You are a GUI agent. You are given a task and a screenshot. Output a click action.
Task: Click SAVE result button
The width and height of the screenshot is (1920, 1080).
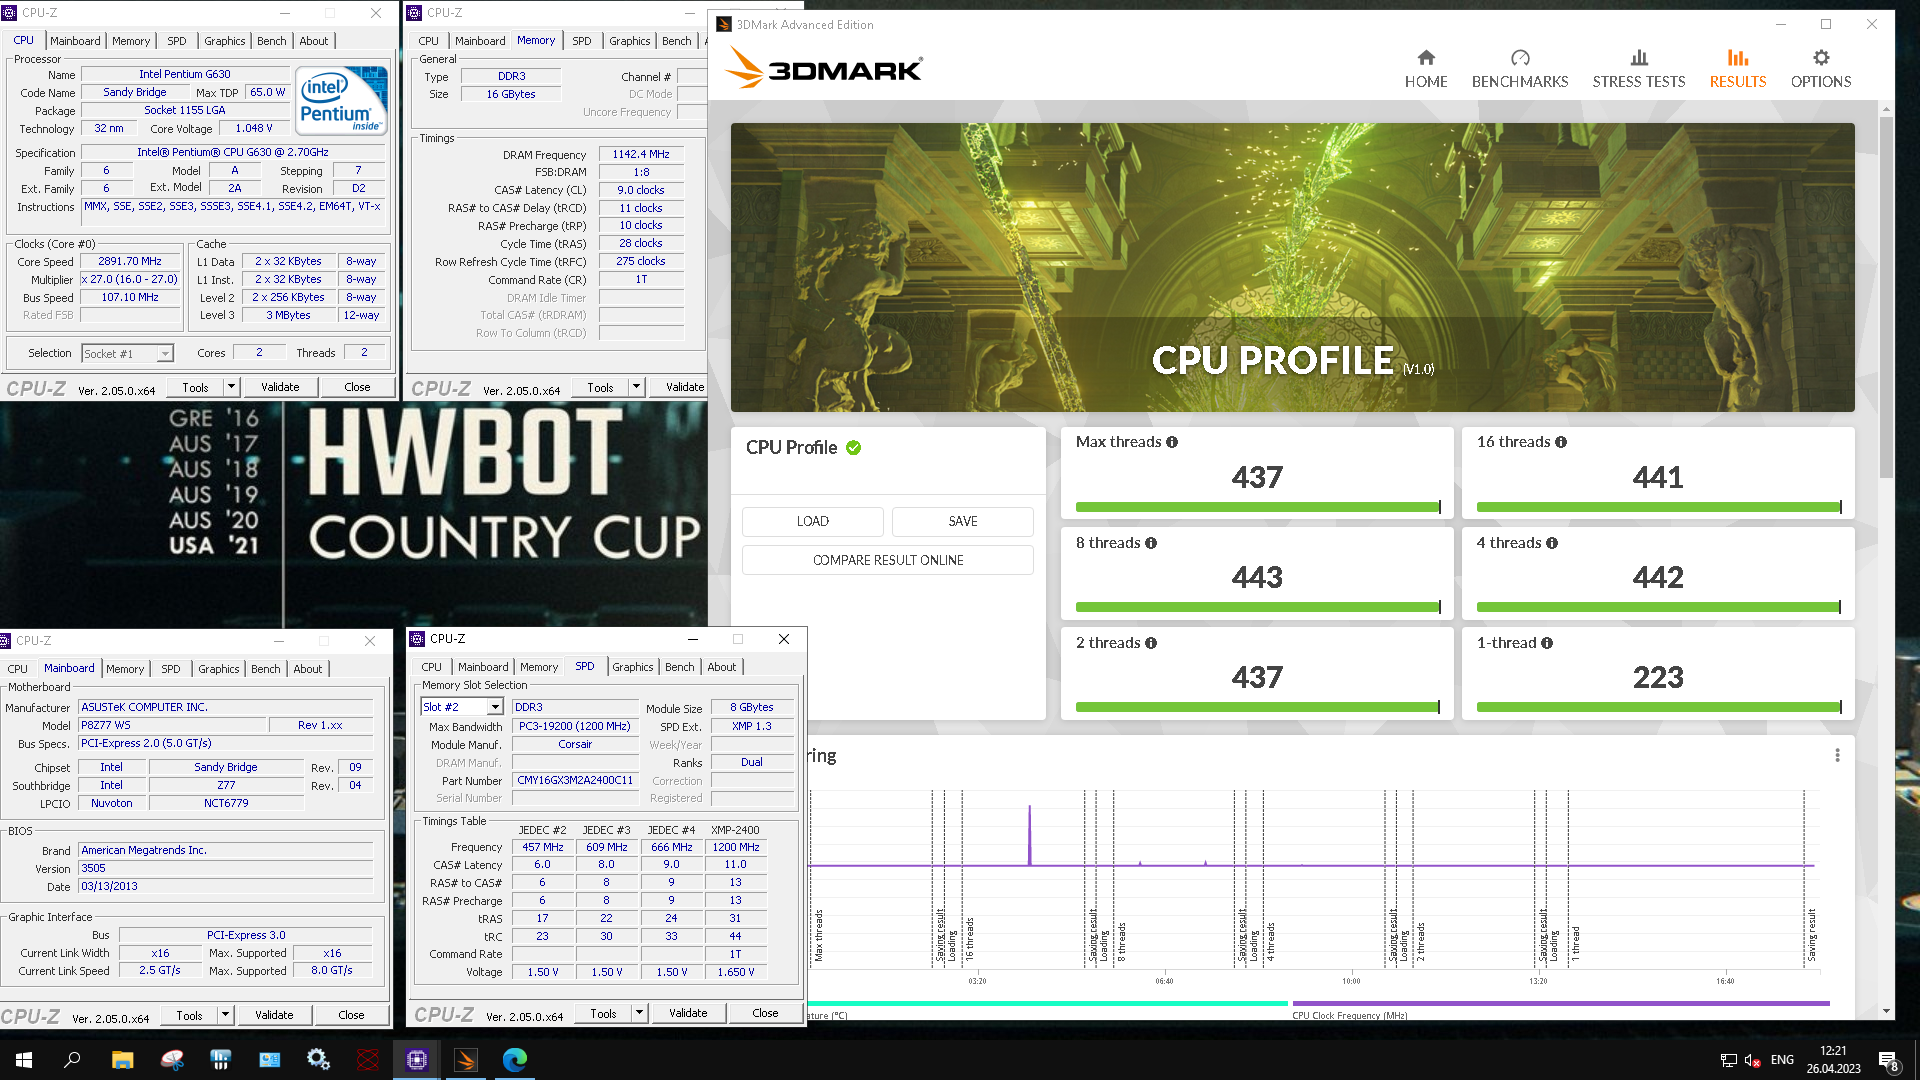coord(963,521)
